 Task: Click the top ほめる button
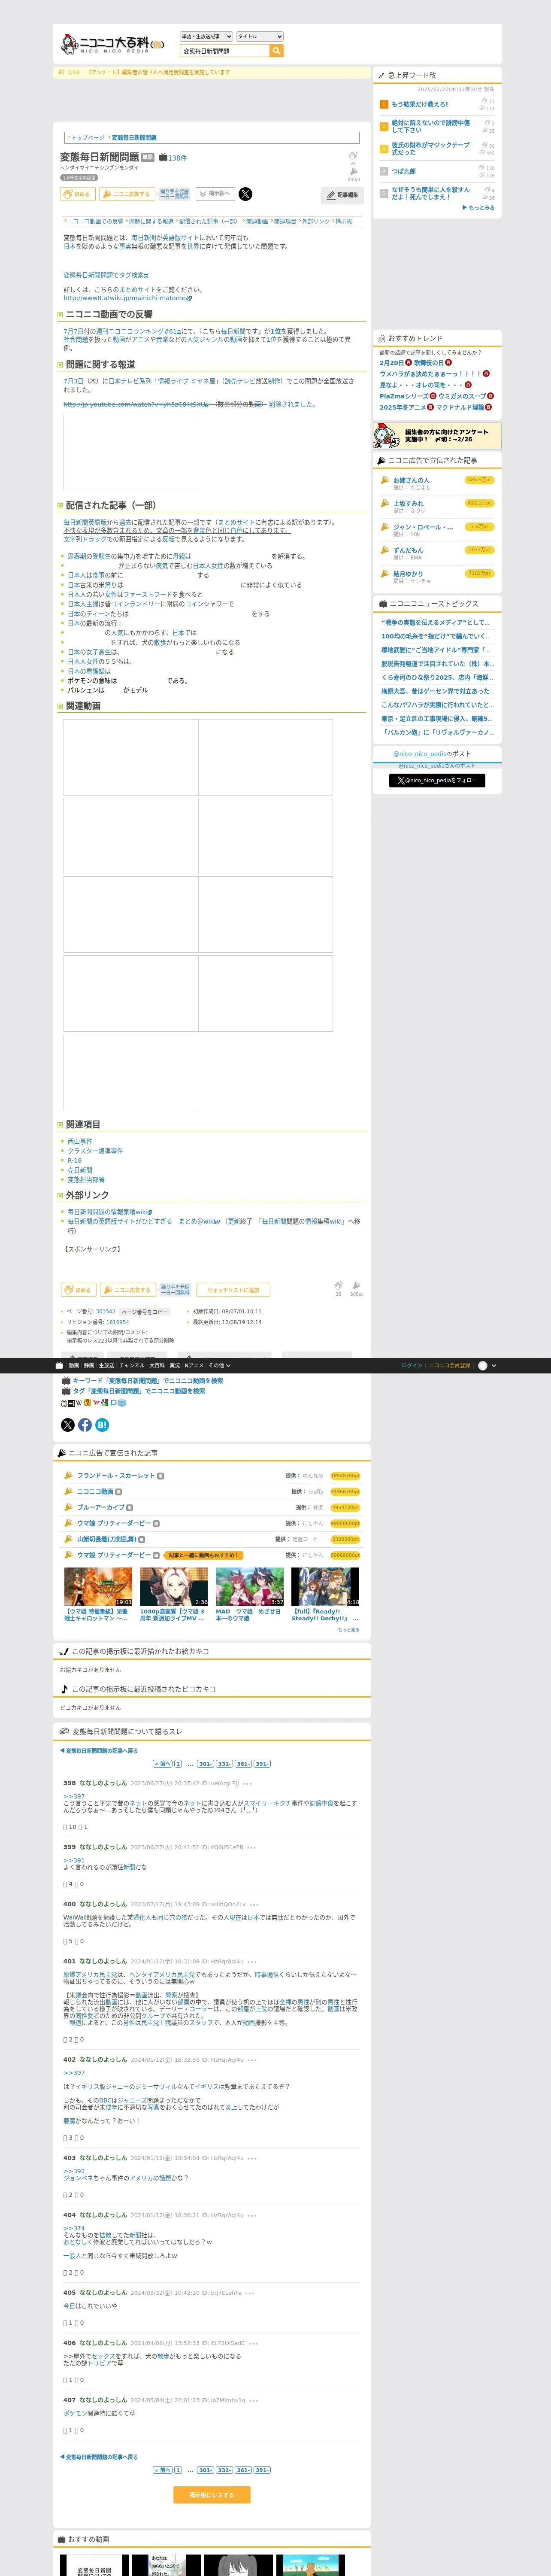click(78, 194)
